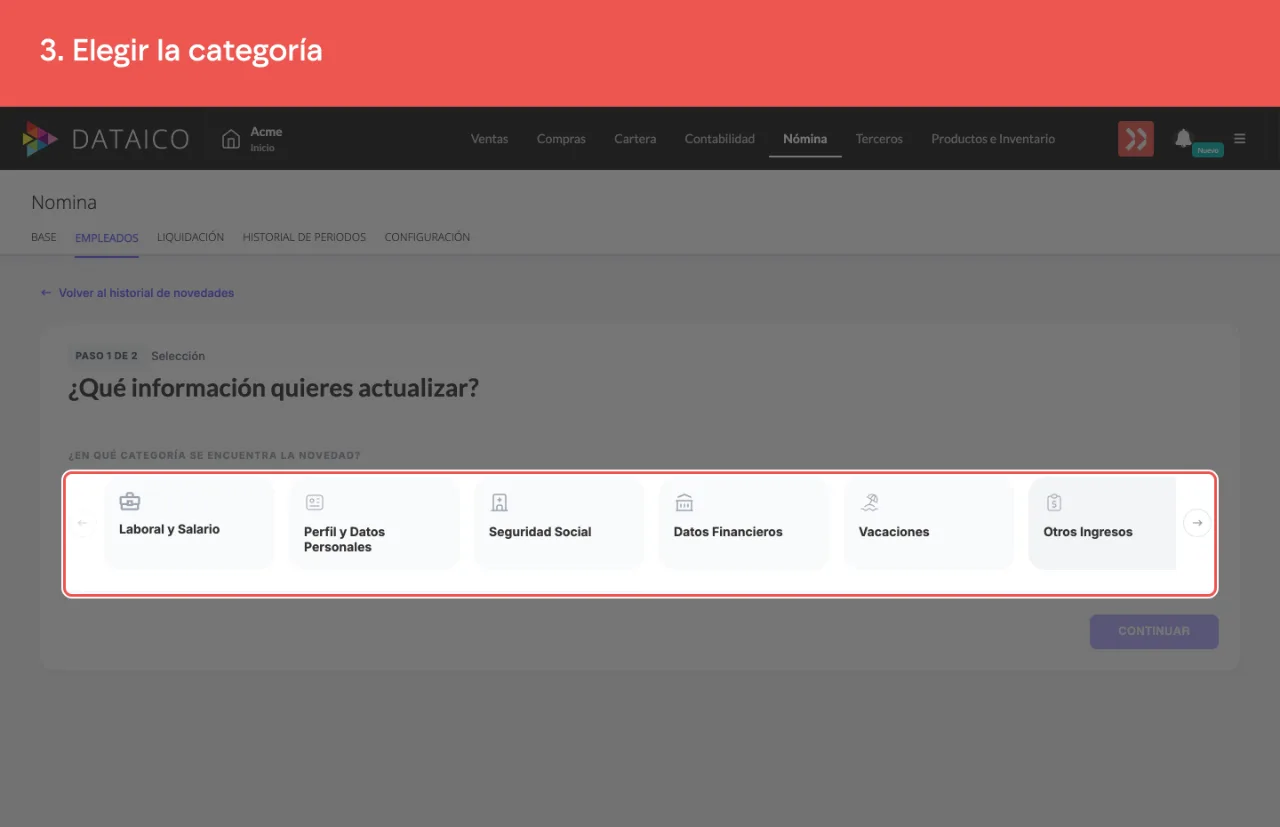Click the Acme company name
Screen dimensions: 1280x827
(266, 132)
